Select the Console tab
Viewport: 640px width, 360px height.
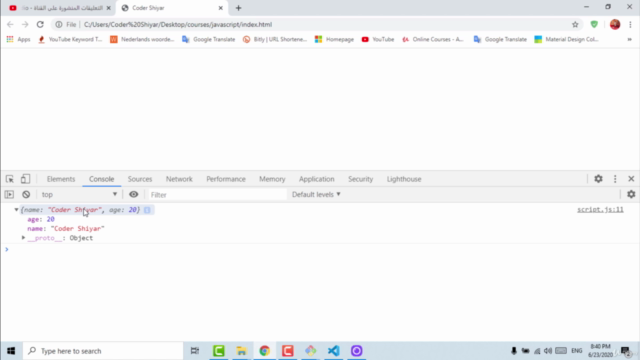tap(102, 179)
